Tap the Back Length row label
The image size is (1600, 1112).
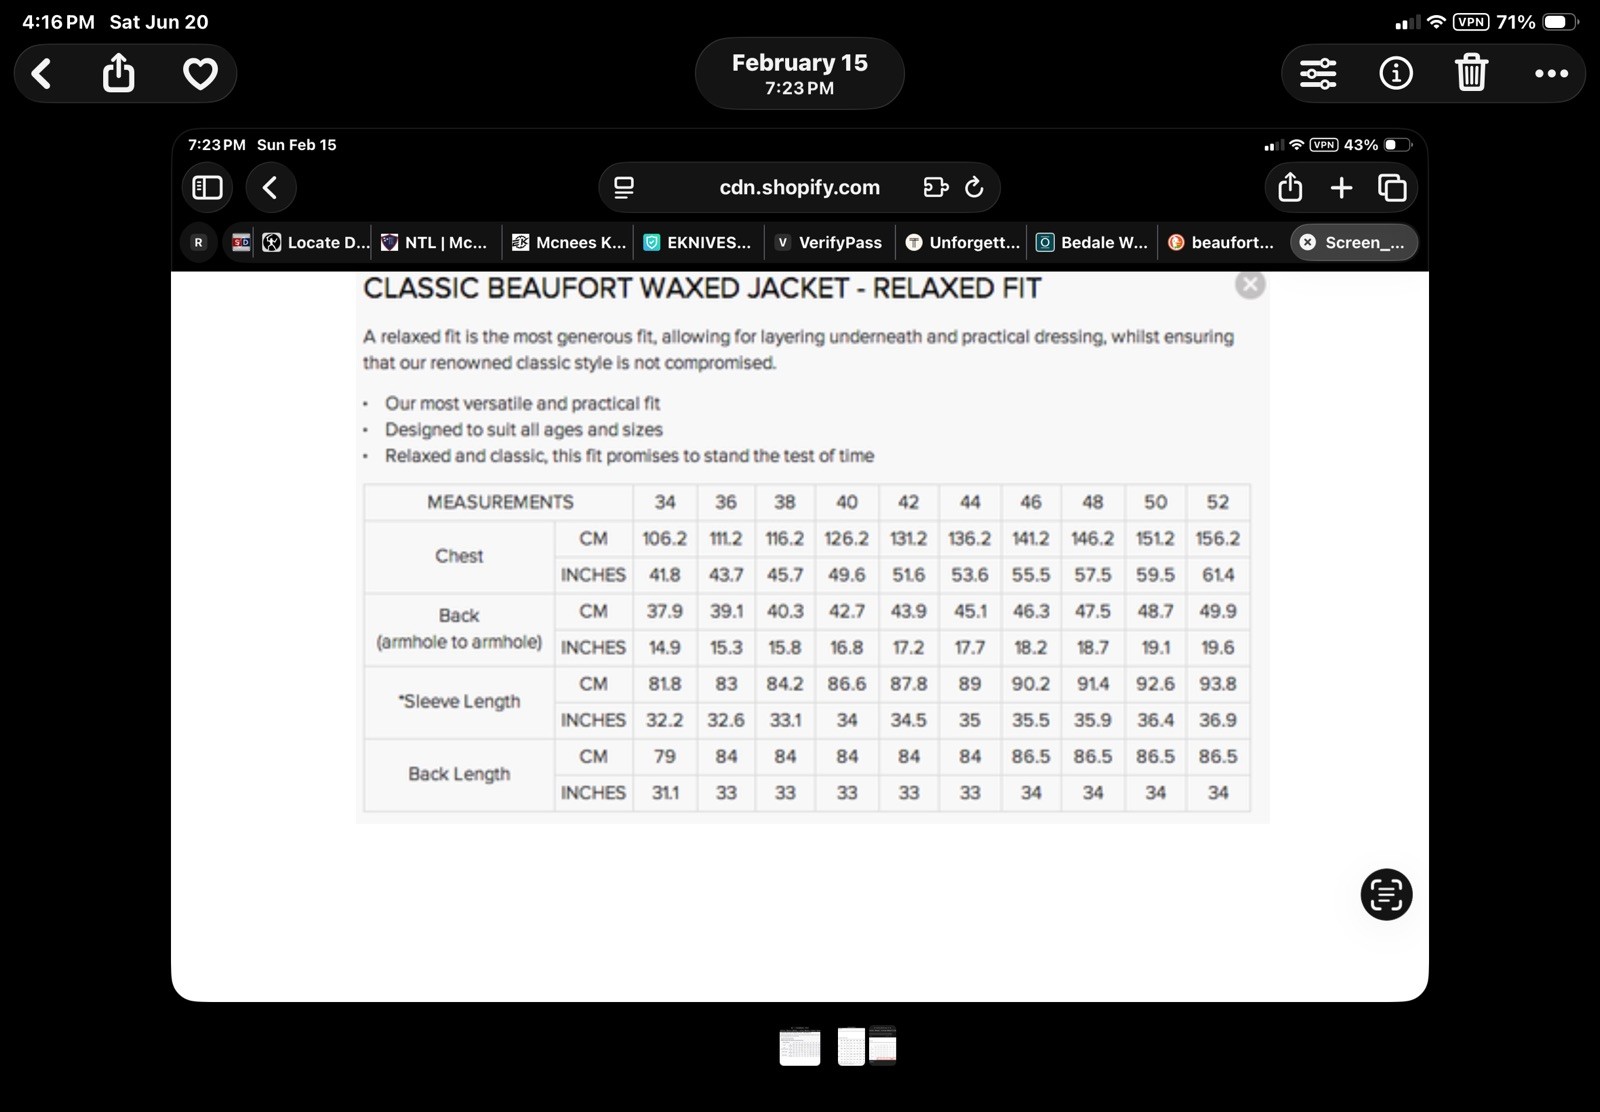pos(459,773)
